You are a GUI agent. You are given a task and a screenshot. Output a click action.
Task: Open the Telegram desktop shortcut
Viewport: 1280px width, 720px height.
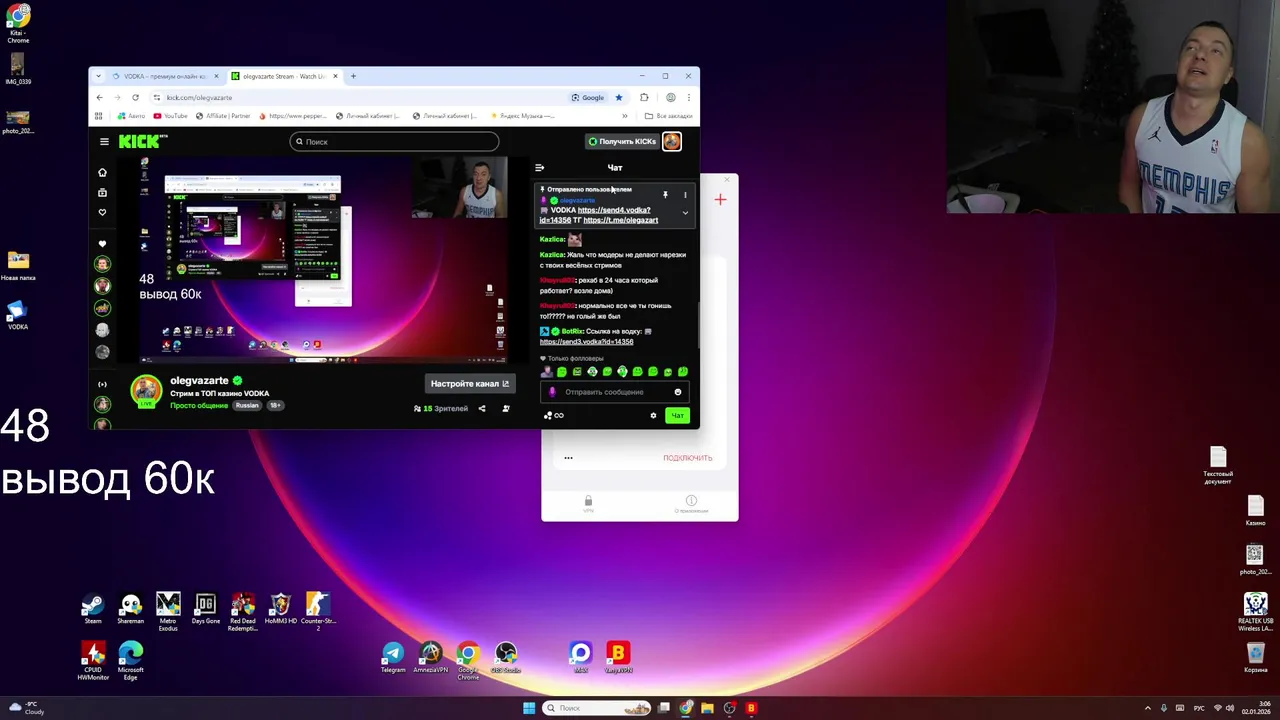[x=393, y=657]
